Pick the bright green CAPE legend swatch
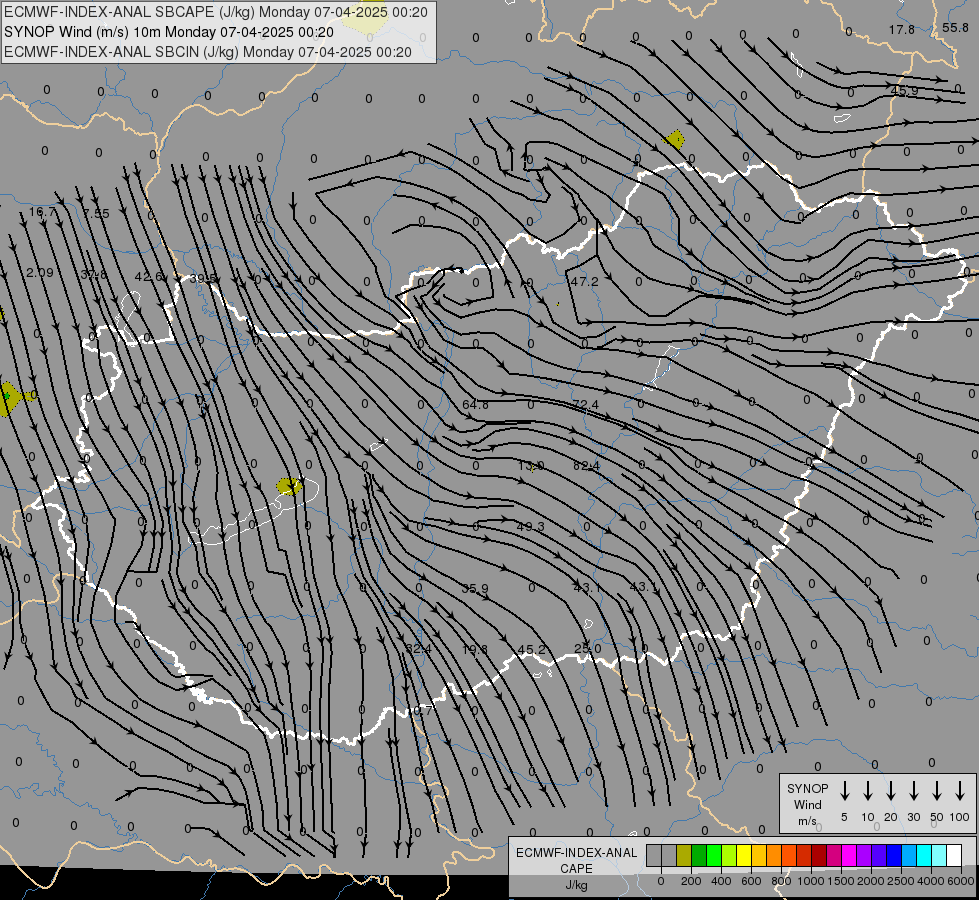979x900 pixels. pyautogui.click(x=714, y=855)
